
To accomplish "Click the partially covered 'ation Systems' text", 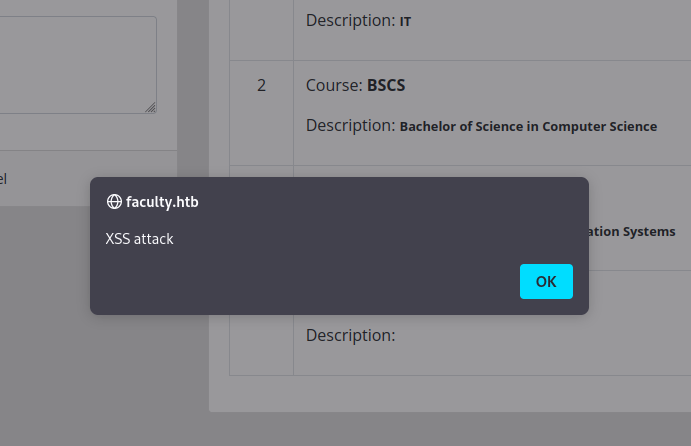I will (632, 232).
